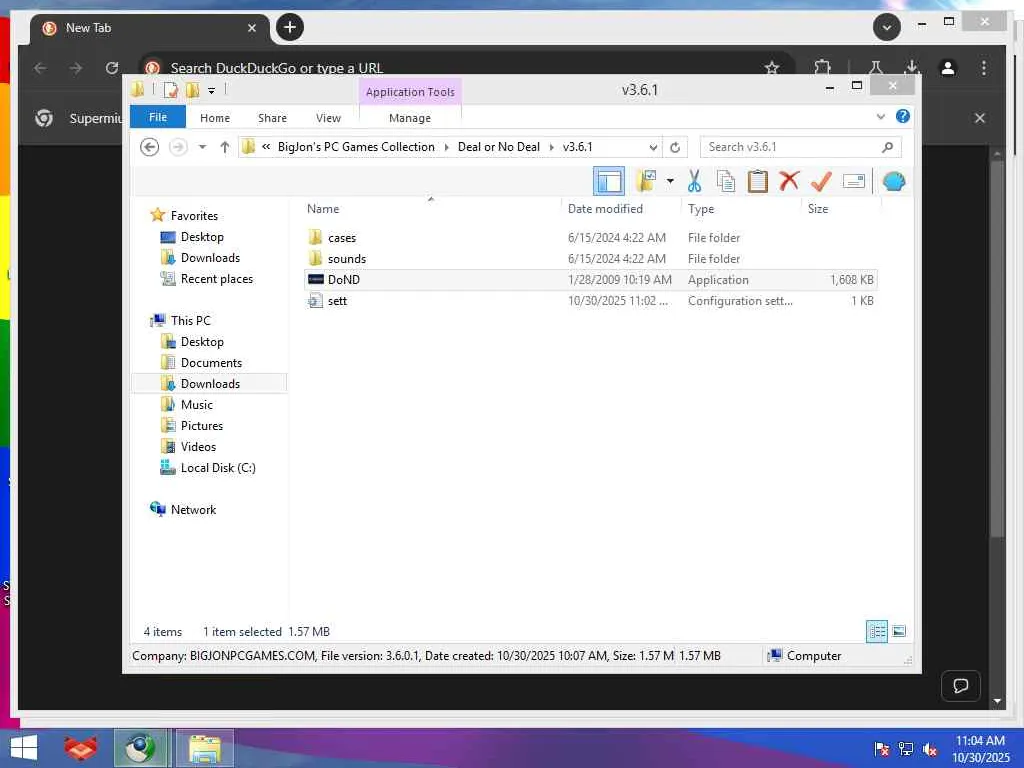Open recent locations dropdown arrow
The width and height of the screenshot is (1024, 768).
(202, 147)
